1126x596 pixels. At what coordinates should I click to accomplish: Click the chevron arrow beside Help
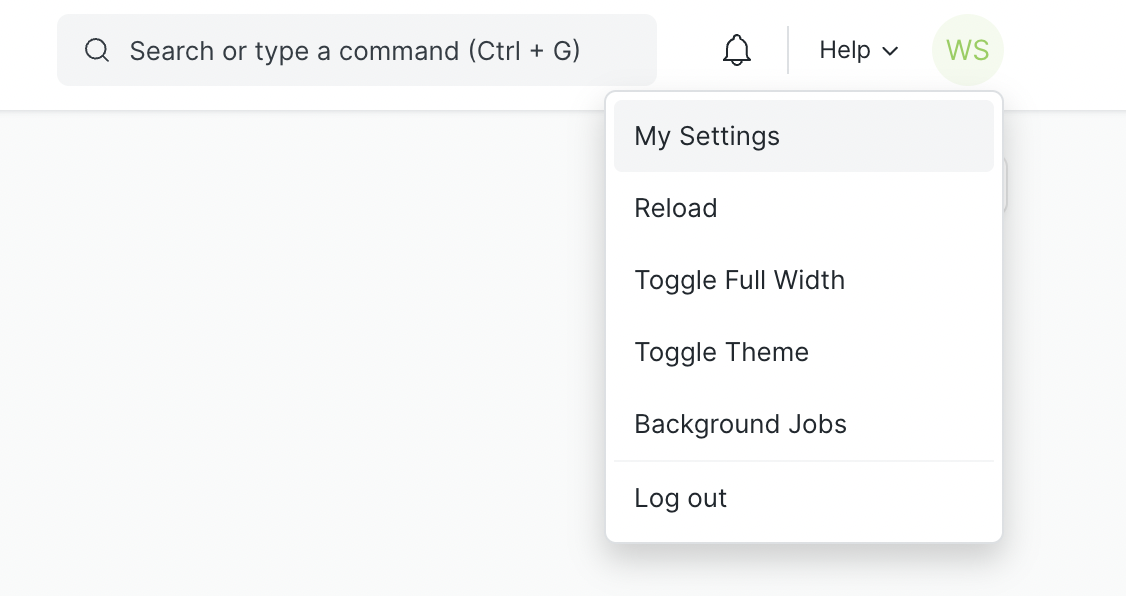pos(890,51)
